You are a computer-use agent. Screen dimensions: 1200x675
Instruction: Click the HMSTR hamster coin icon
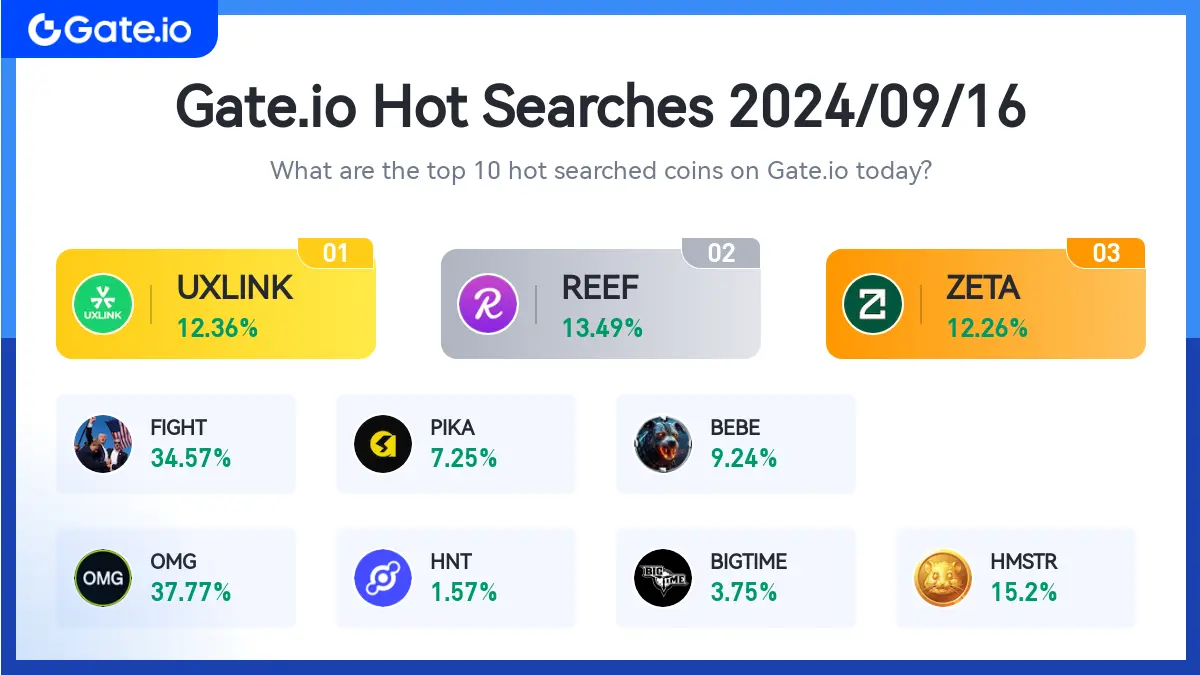[943, 578]
